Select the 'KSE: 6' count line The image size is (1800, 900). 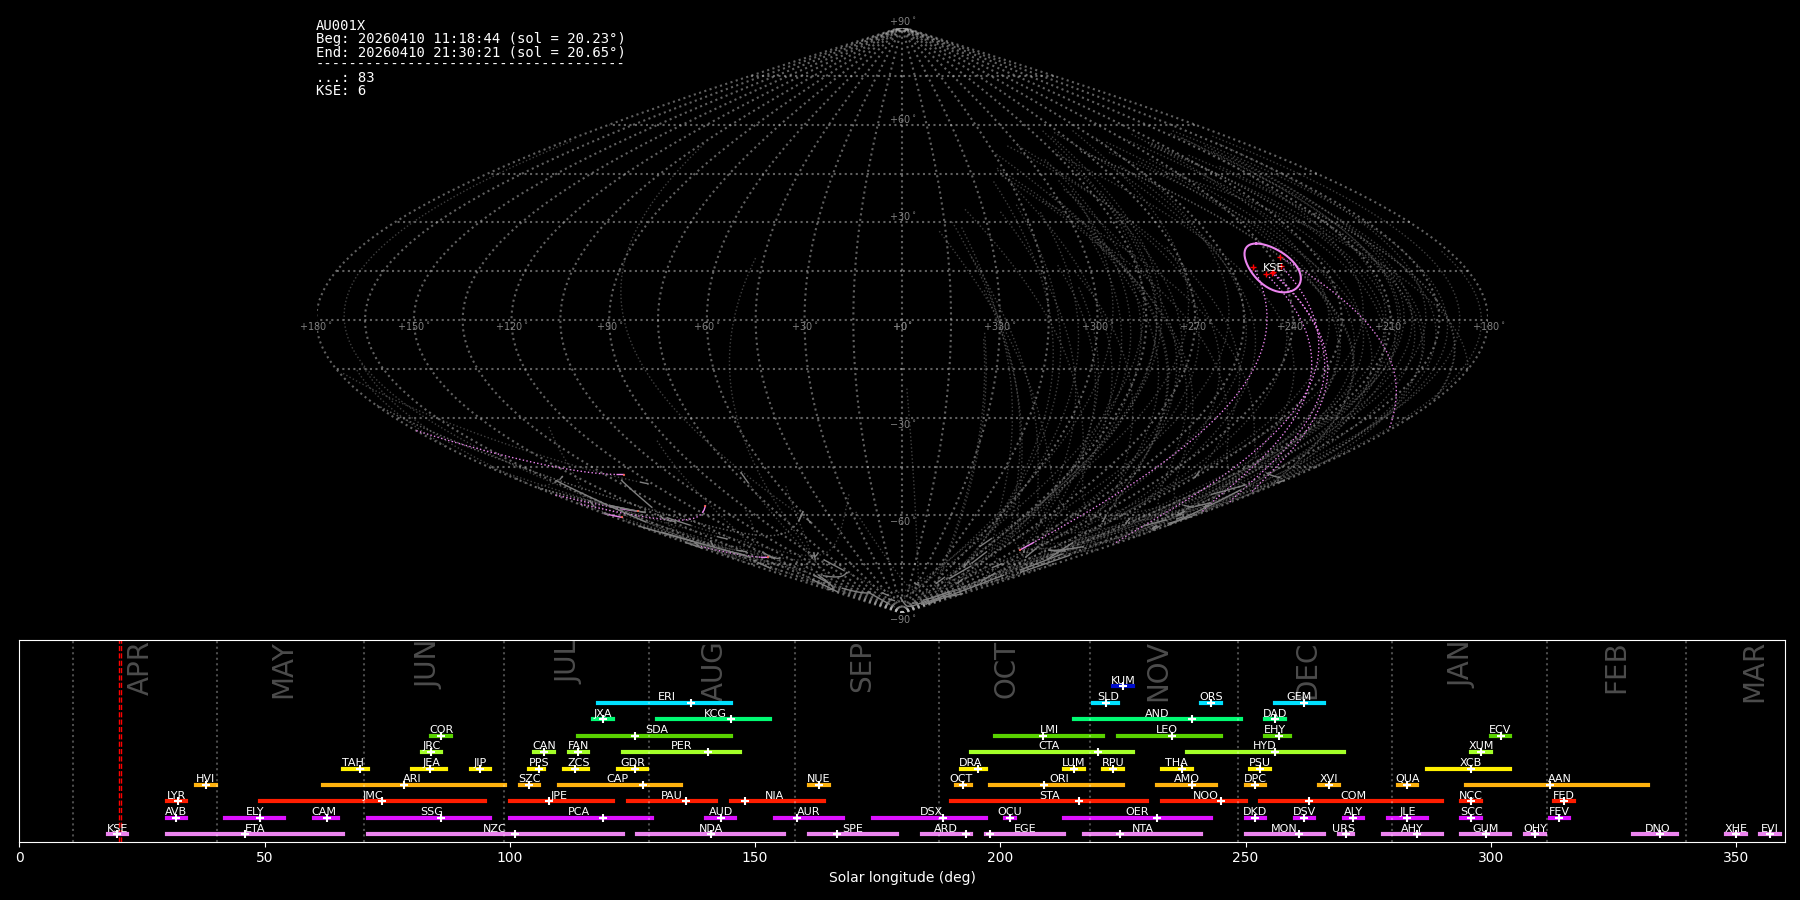point(341,90)
